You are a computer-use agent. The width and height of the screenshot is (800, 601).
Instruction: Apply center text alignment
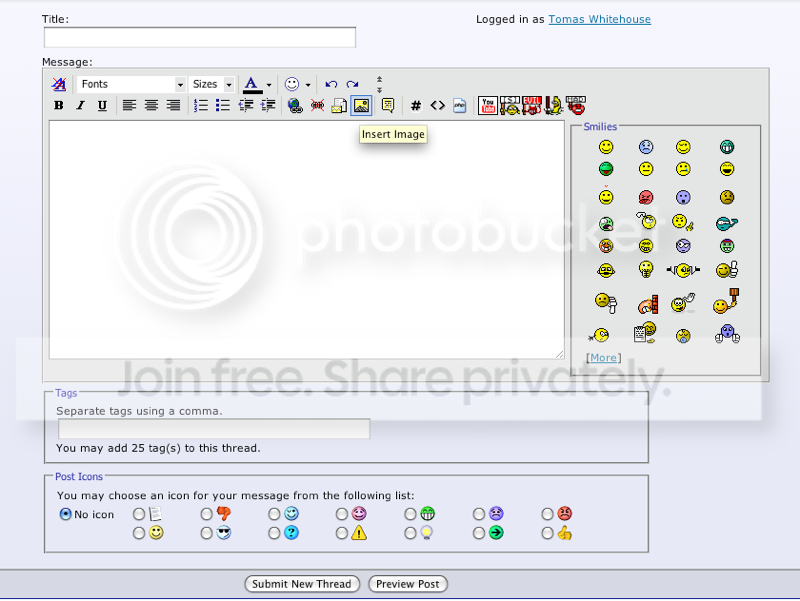click(x=151, y=105)
